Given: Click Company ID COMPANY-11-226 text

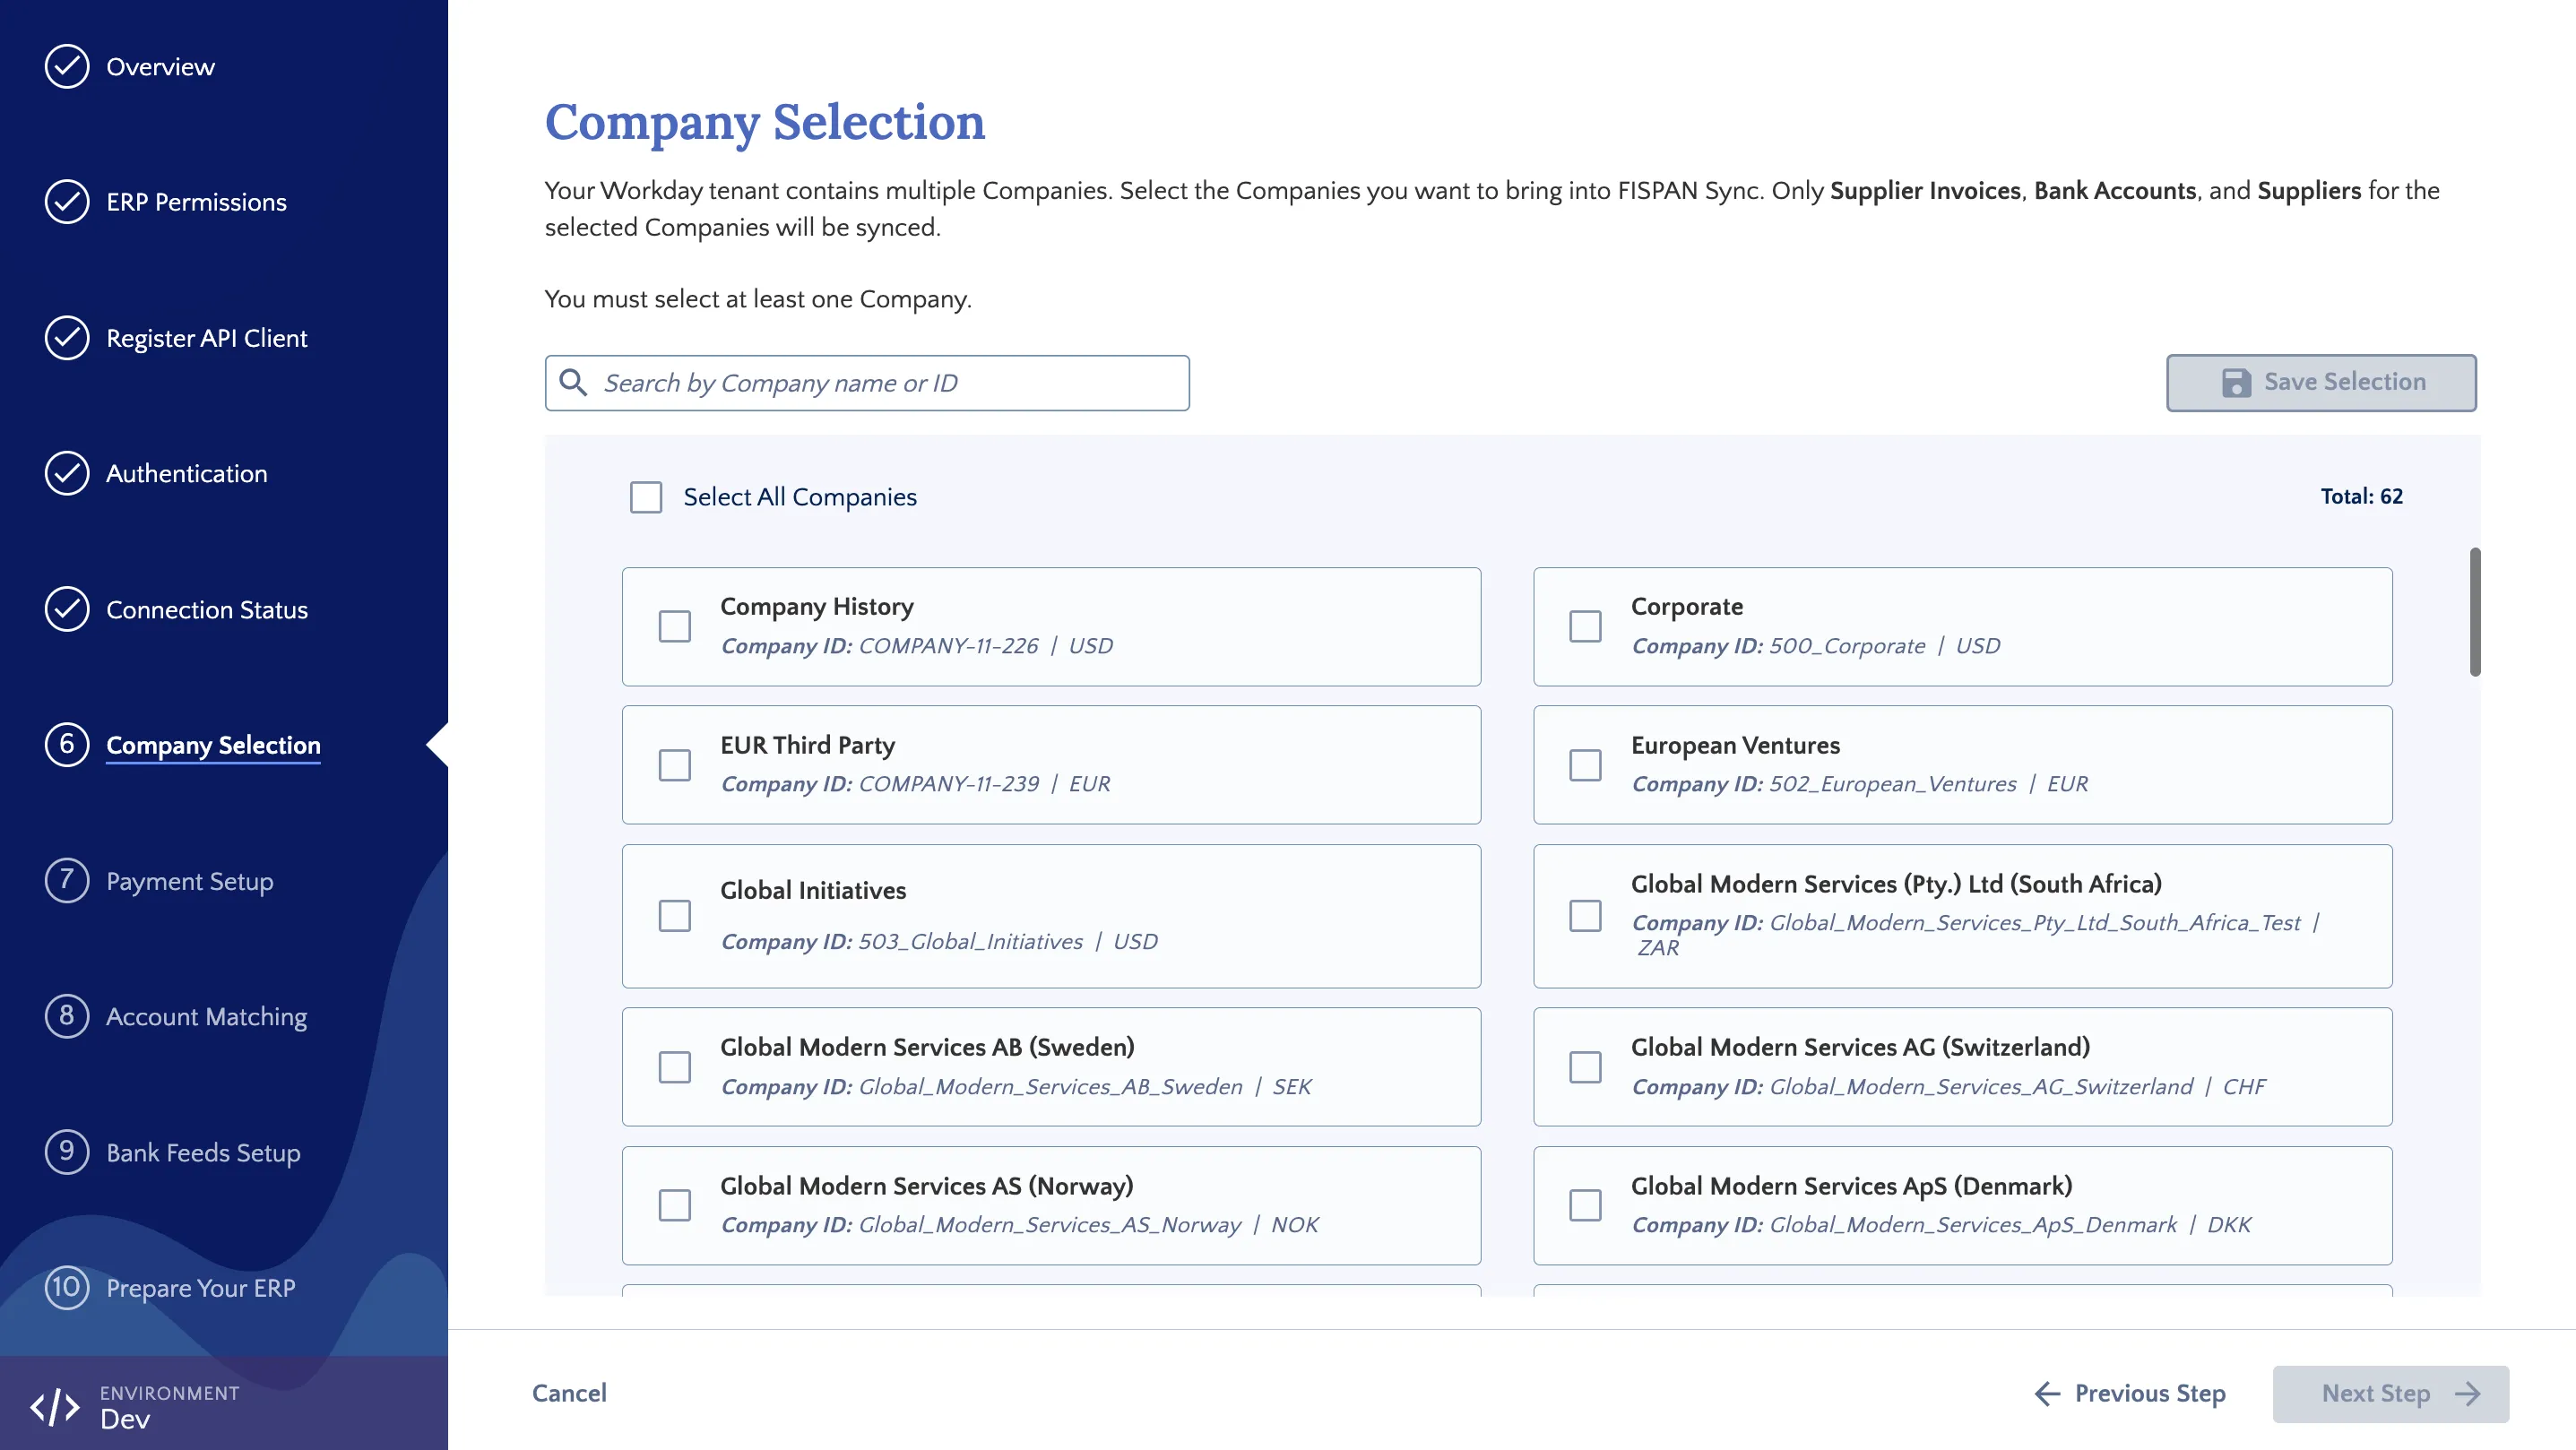Looking at the screenshot, I should [x=880, y=646].
